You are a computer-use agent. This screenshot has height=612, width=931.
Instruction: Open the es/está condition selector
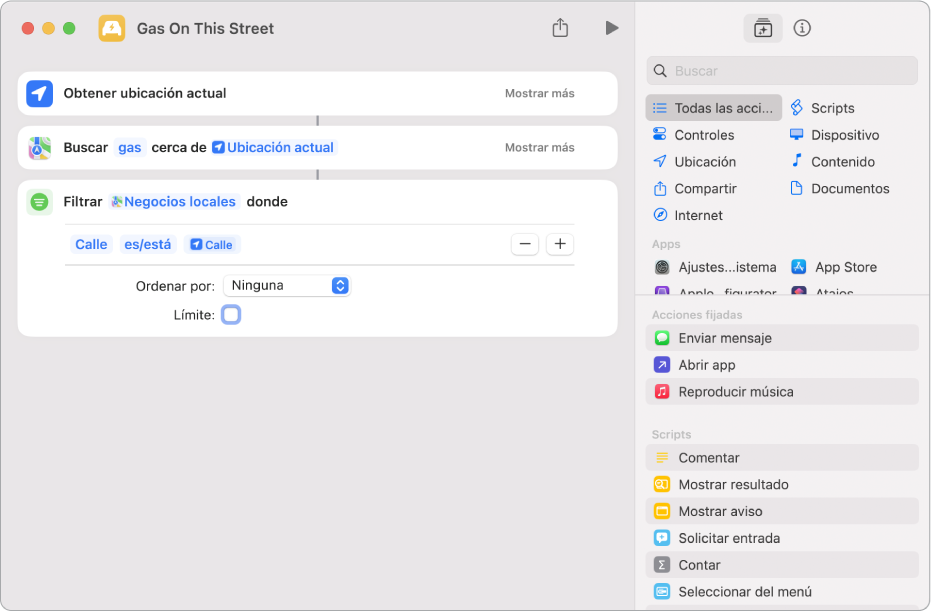pos(148,245)
